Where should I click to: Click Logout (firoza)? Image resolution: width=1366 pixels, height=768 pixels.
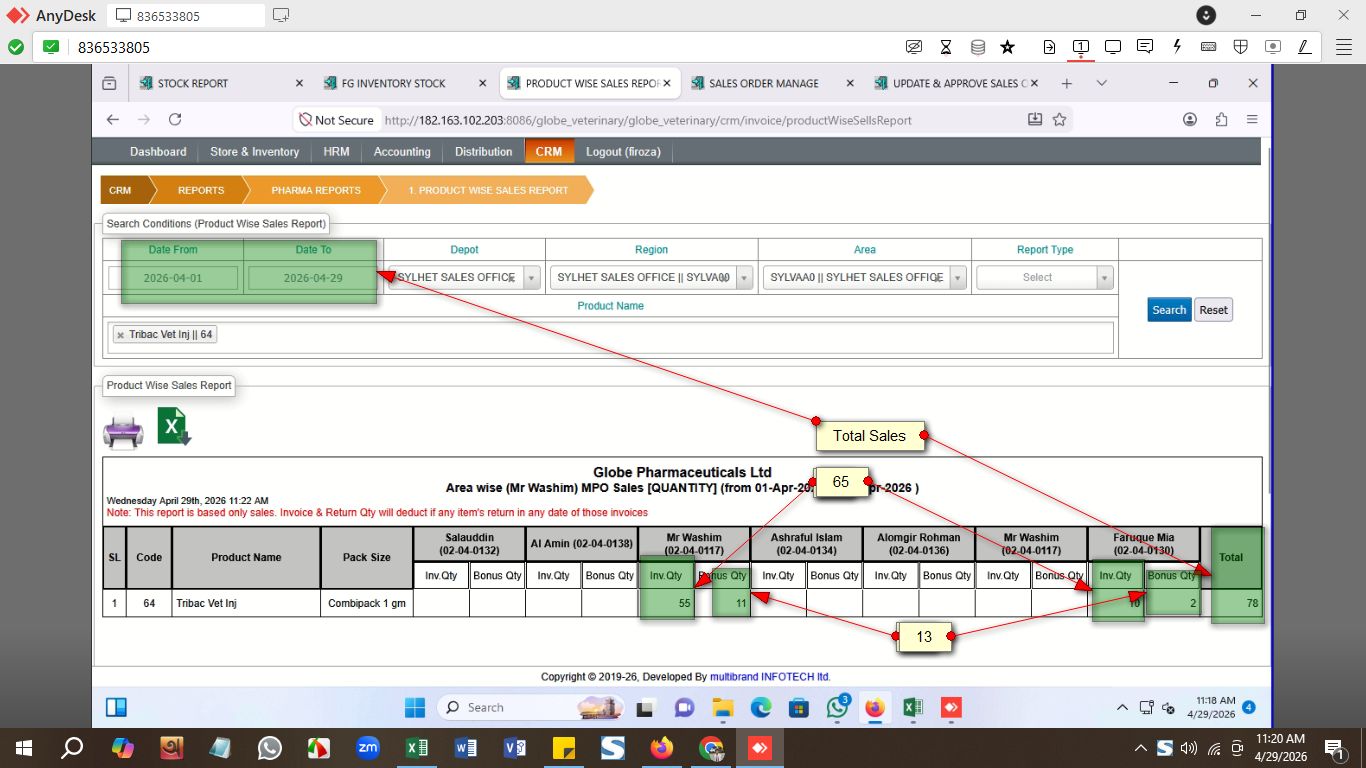[624, 151]
